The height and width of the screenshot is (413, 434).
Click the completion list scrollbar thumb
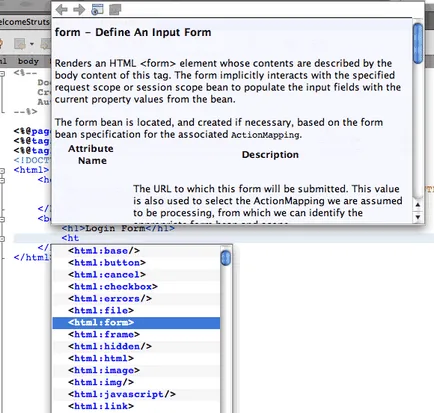click(x=226, y=258)
